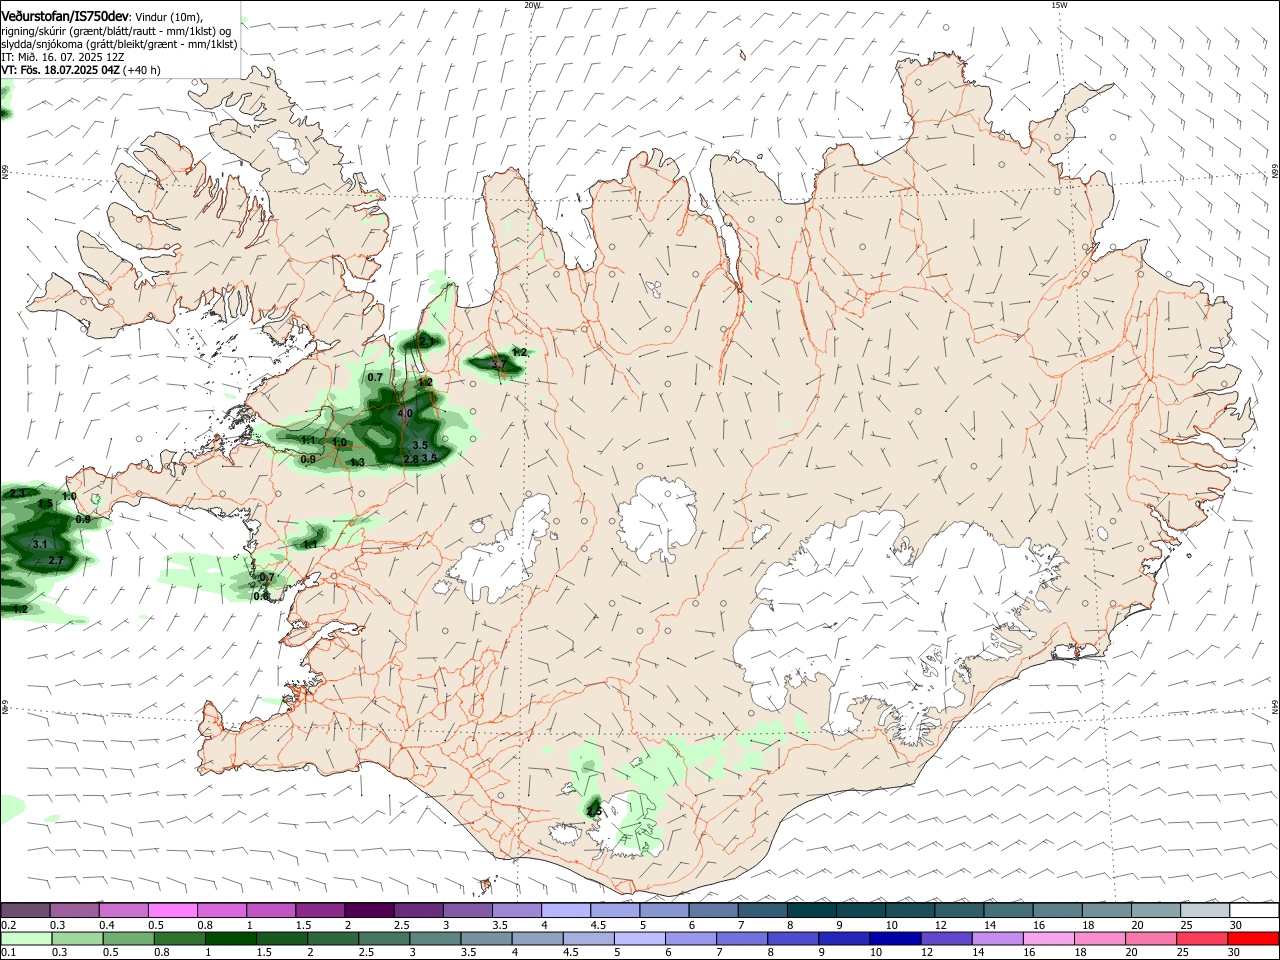Click the 2.1 precipitation label
The width and height of the screenshot is (1280, 960).
click(428, 341)
